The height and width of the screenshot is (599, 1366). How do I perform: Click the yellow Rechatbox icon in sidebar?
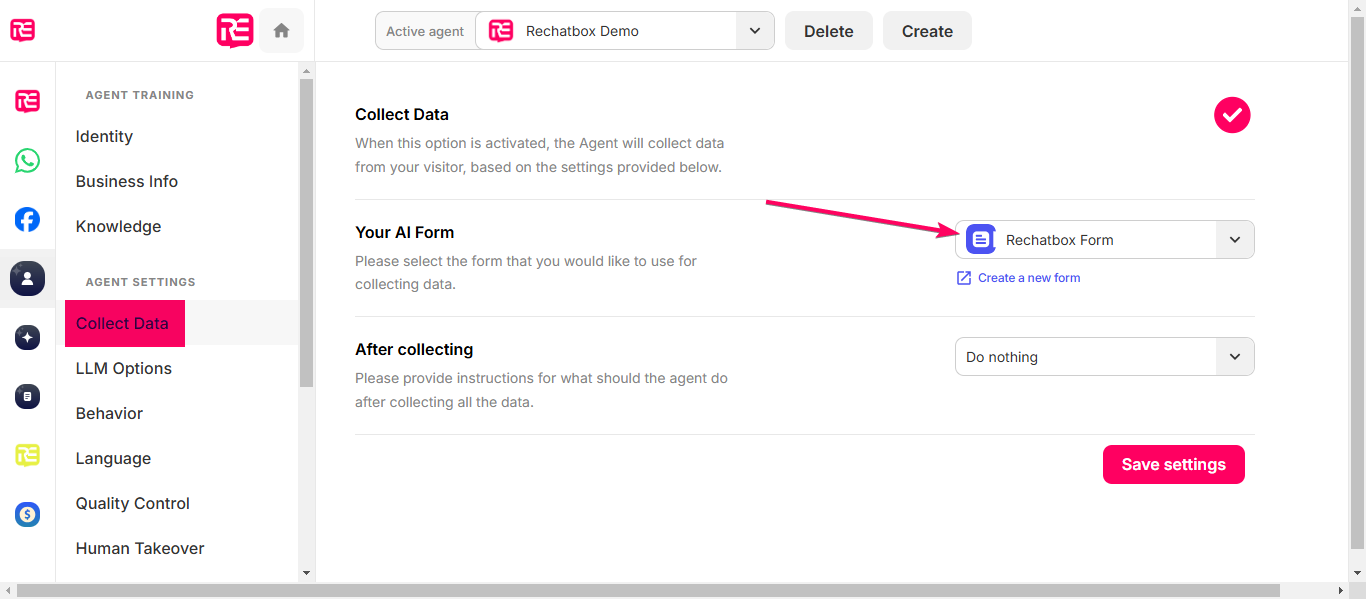click(x=27, y=455)
